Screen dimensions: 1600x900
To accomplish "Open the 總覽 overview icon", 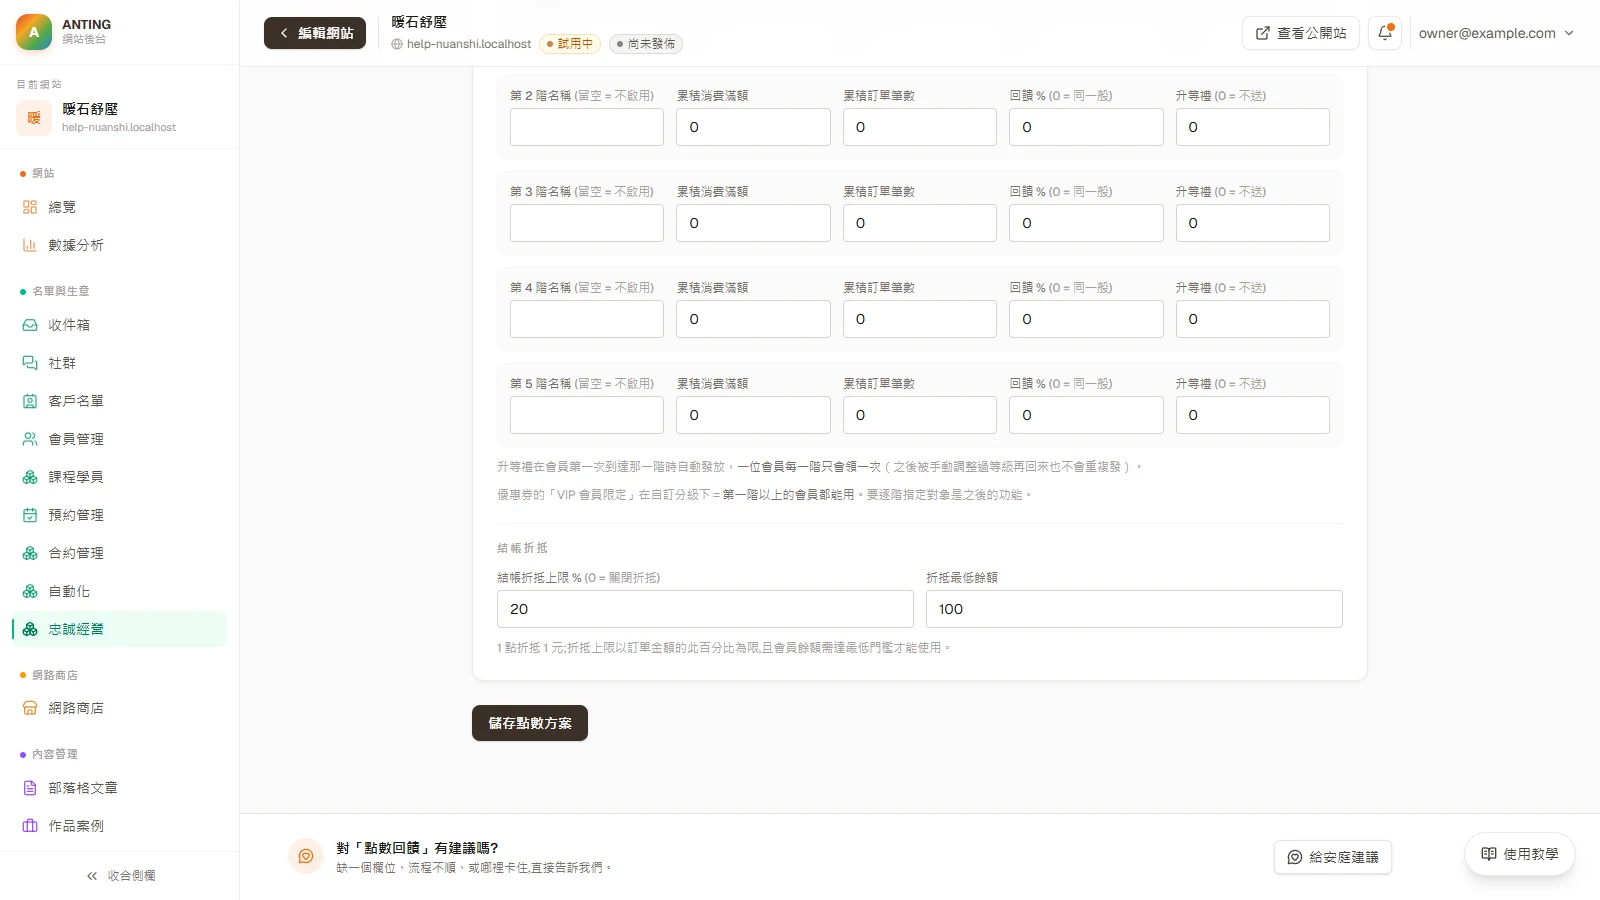I will (30, 207).
